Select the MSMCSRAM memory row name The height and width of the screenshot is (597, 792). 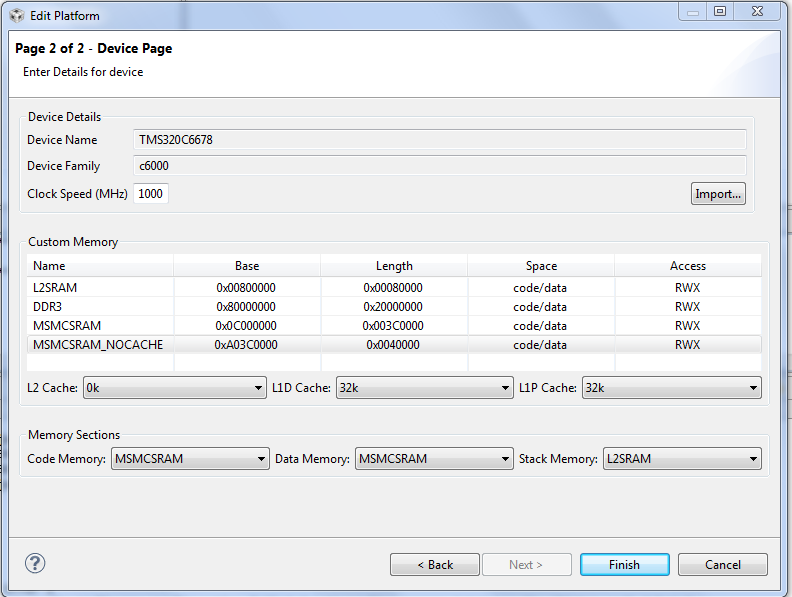(x=67, y=326)
